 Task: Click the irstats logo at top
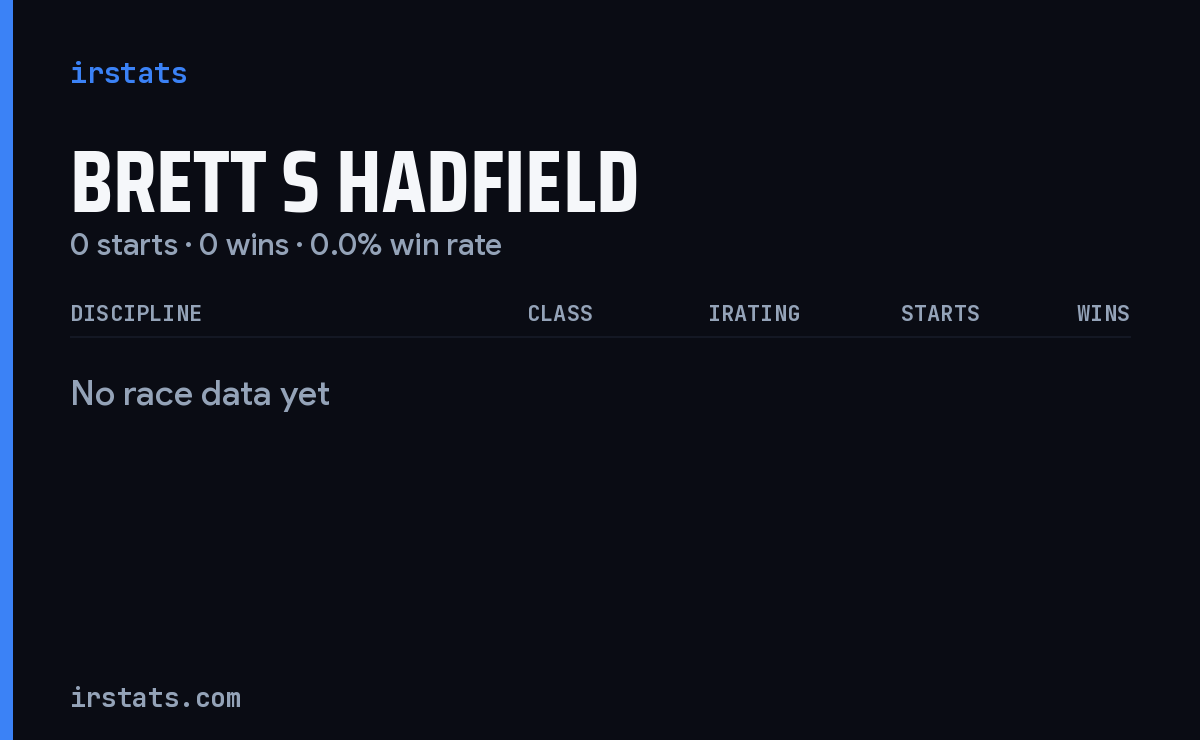pos(128,73)
